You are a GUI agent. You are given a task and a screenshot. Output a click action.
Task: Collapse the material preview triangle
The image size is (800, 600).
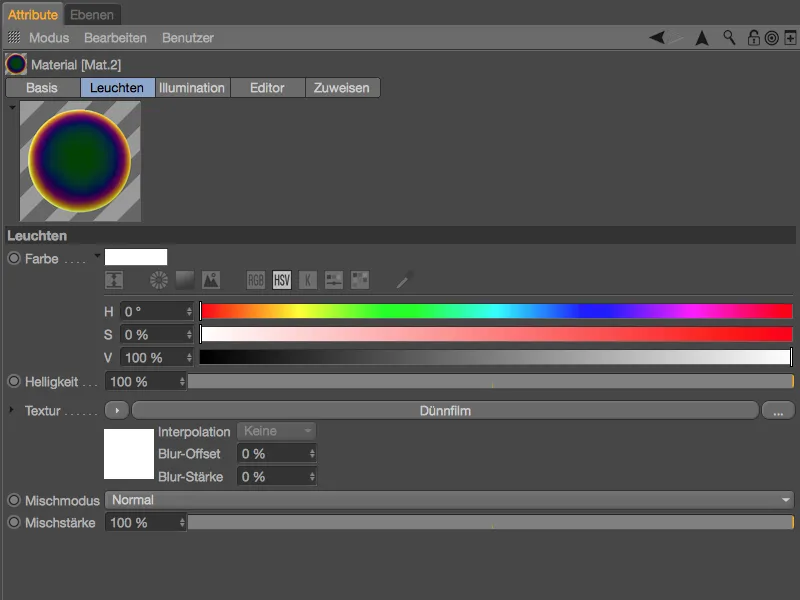click(12, 108)
